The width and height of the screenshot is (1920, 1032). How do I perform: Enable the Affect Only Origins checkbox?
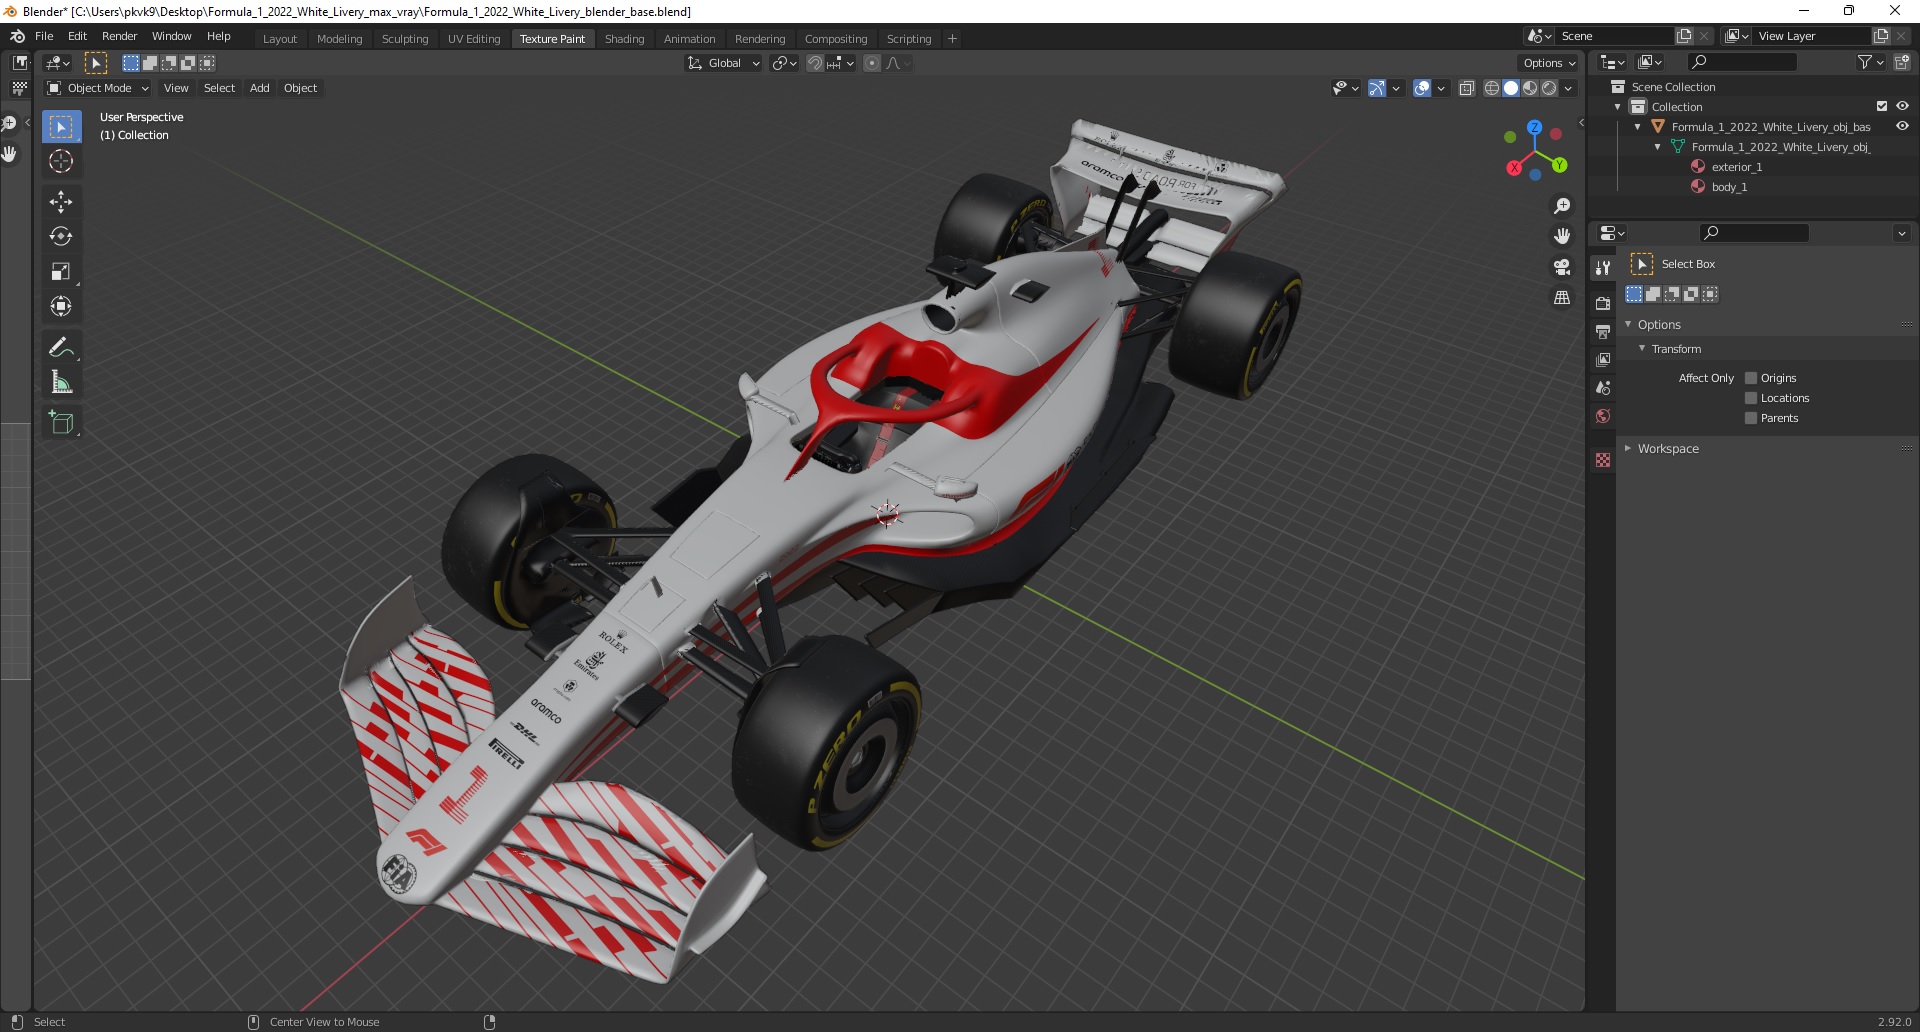point(1751,378)
